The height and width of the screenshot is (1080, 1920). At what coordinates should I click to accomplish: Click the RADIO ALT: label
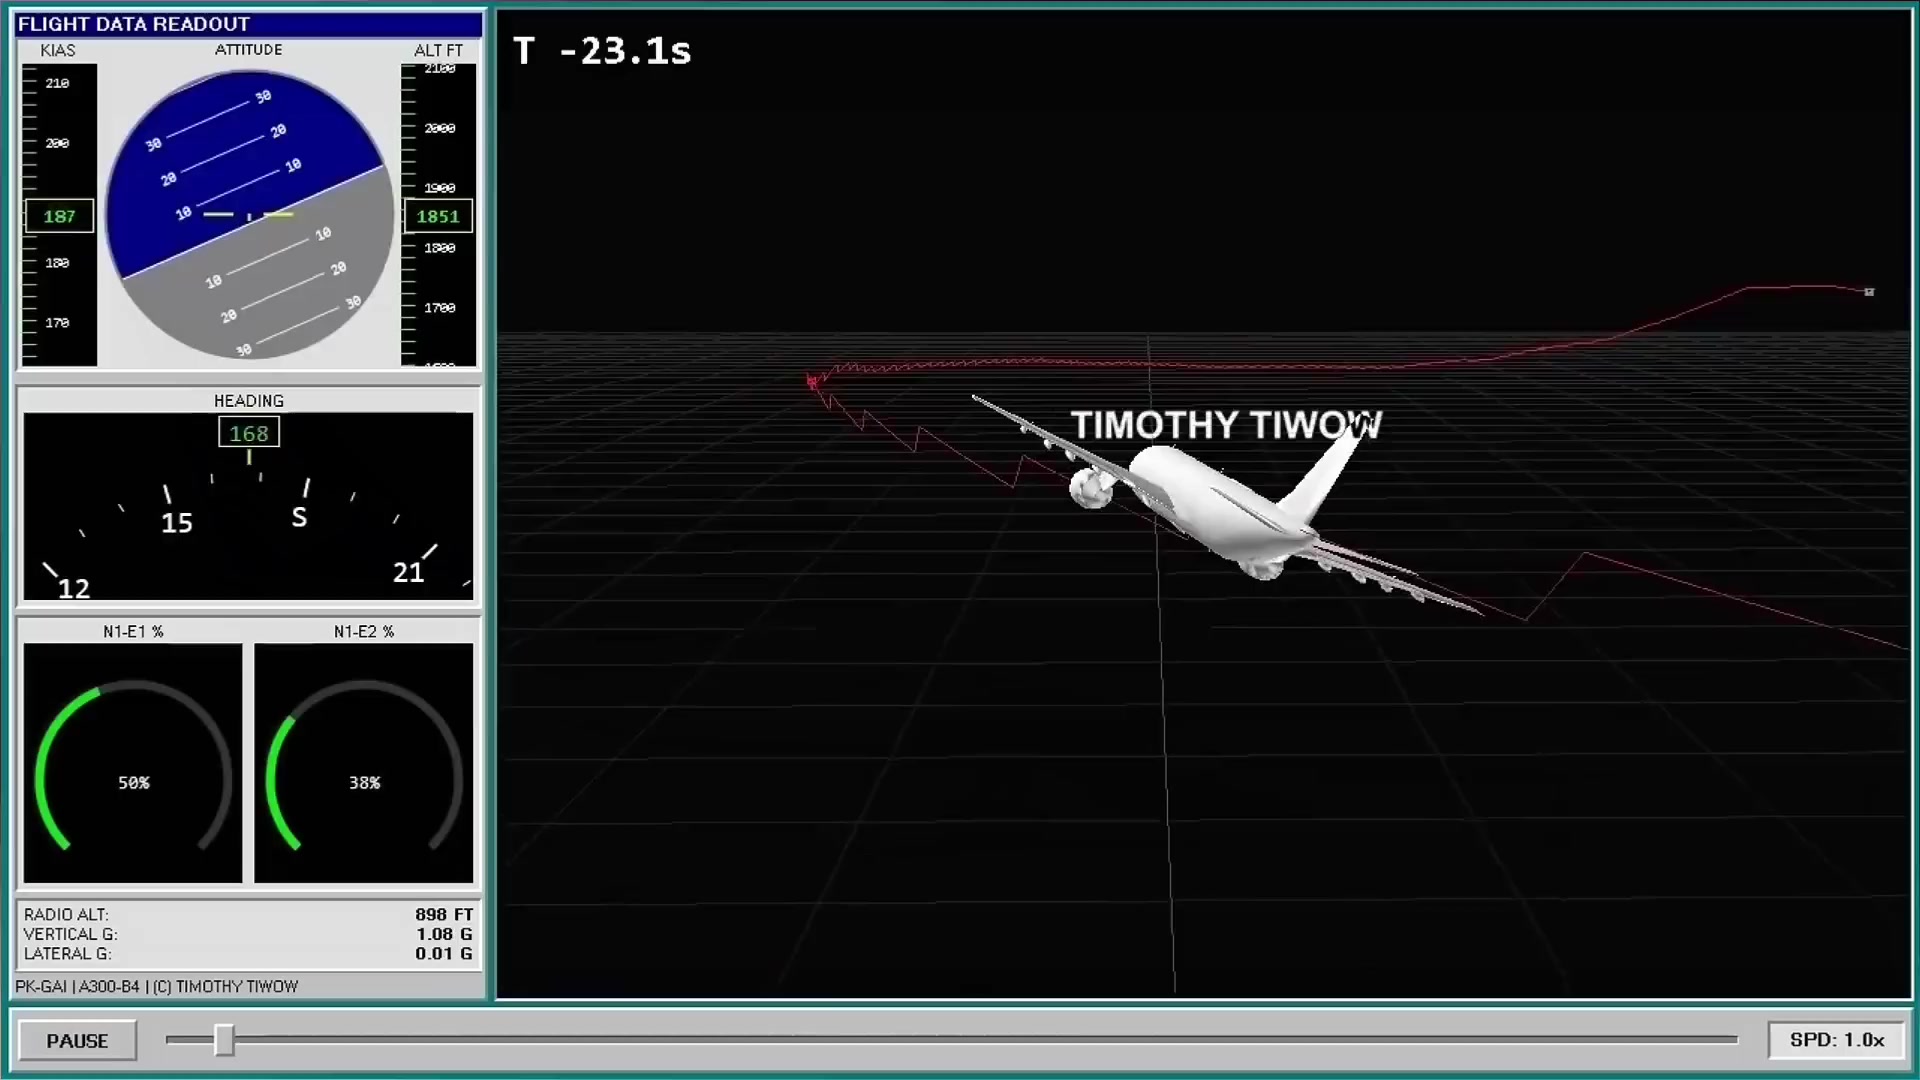[x=66, y=914]
